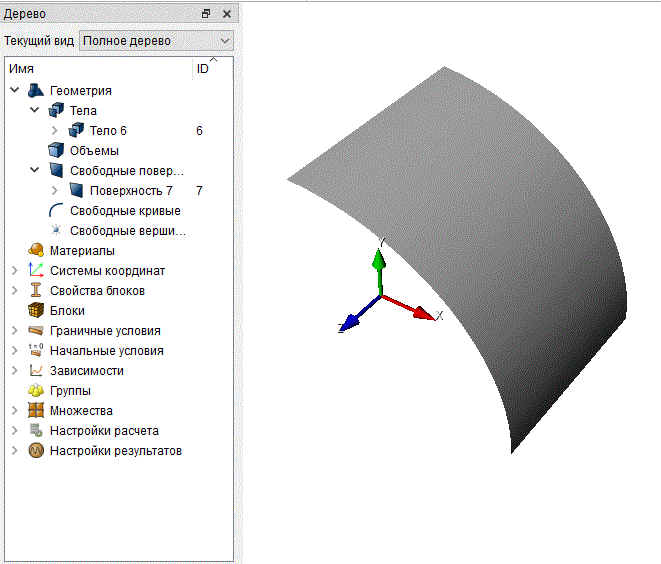This screenshot has width=661, height=564.
Task: Sort by the ID column header
Action: tap(212, 68)
